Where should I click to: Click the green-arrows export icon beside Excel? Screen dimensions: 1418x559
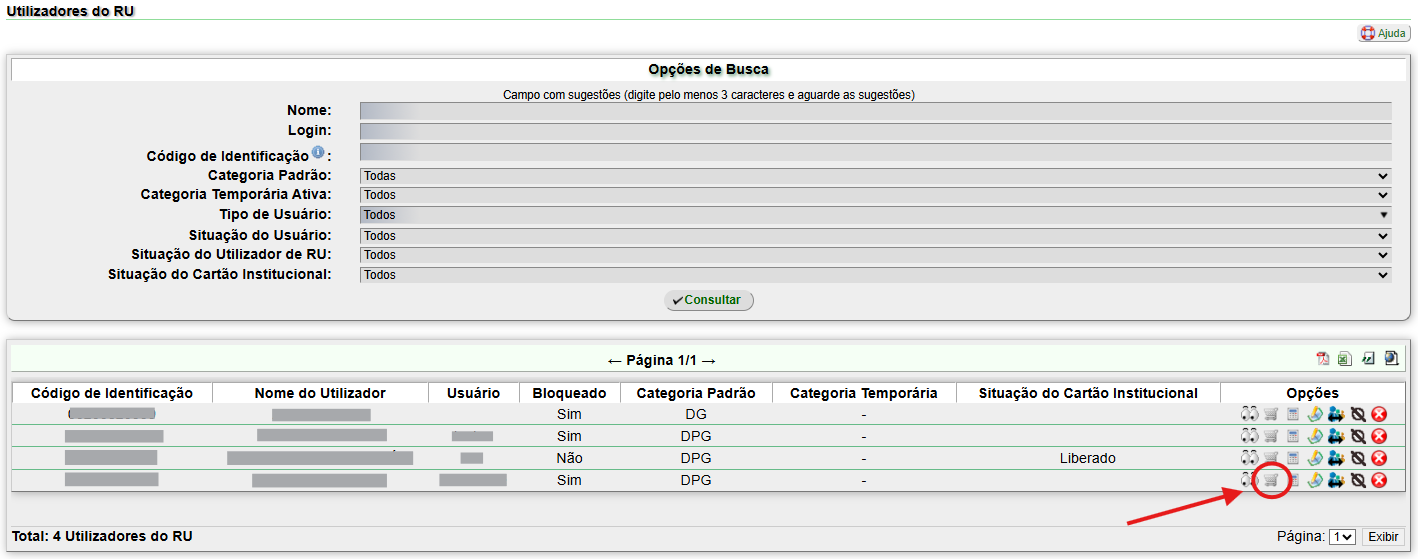(1368, 359)
